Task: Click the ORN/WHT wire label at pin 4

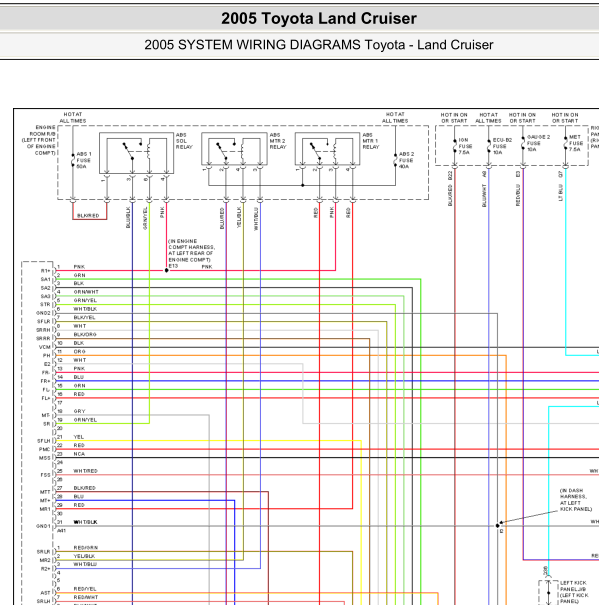Action: pos(86,292)
